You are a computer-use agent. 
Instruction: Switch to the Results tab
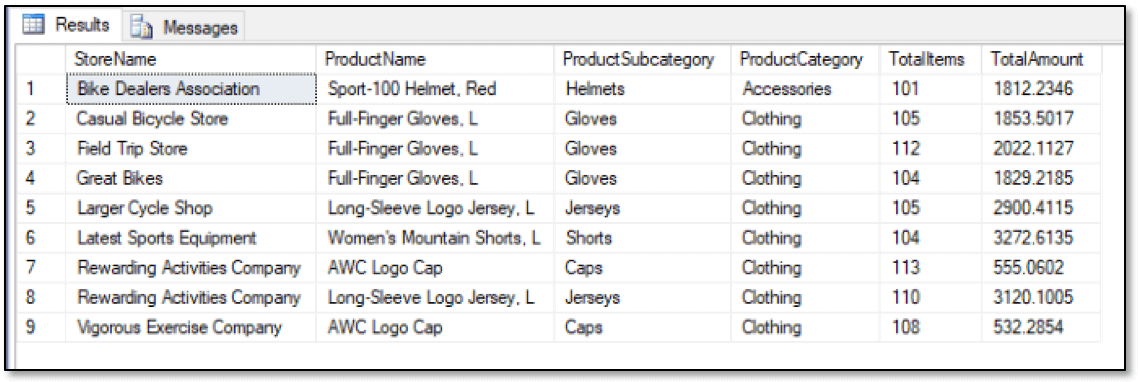pyautogui.click(x=67, y=26)
